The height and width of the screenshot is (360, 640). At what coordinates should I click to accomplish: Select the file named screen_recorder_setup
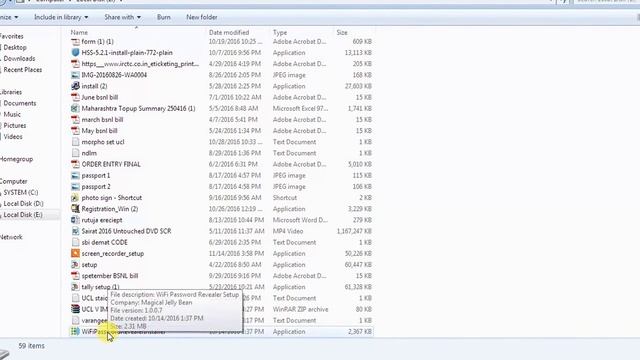coord(113,253)
